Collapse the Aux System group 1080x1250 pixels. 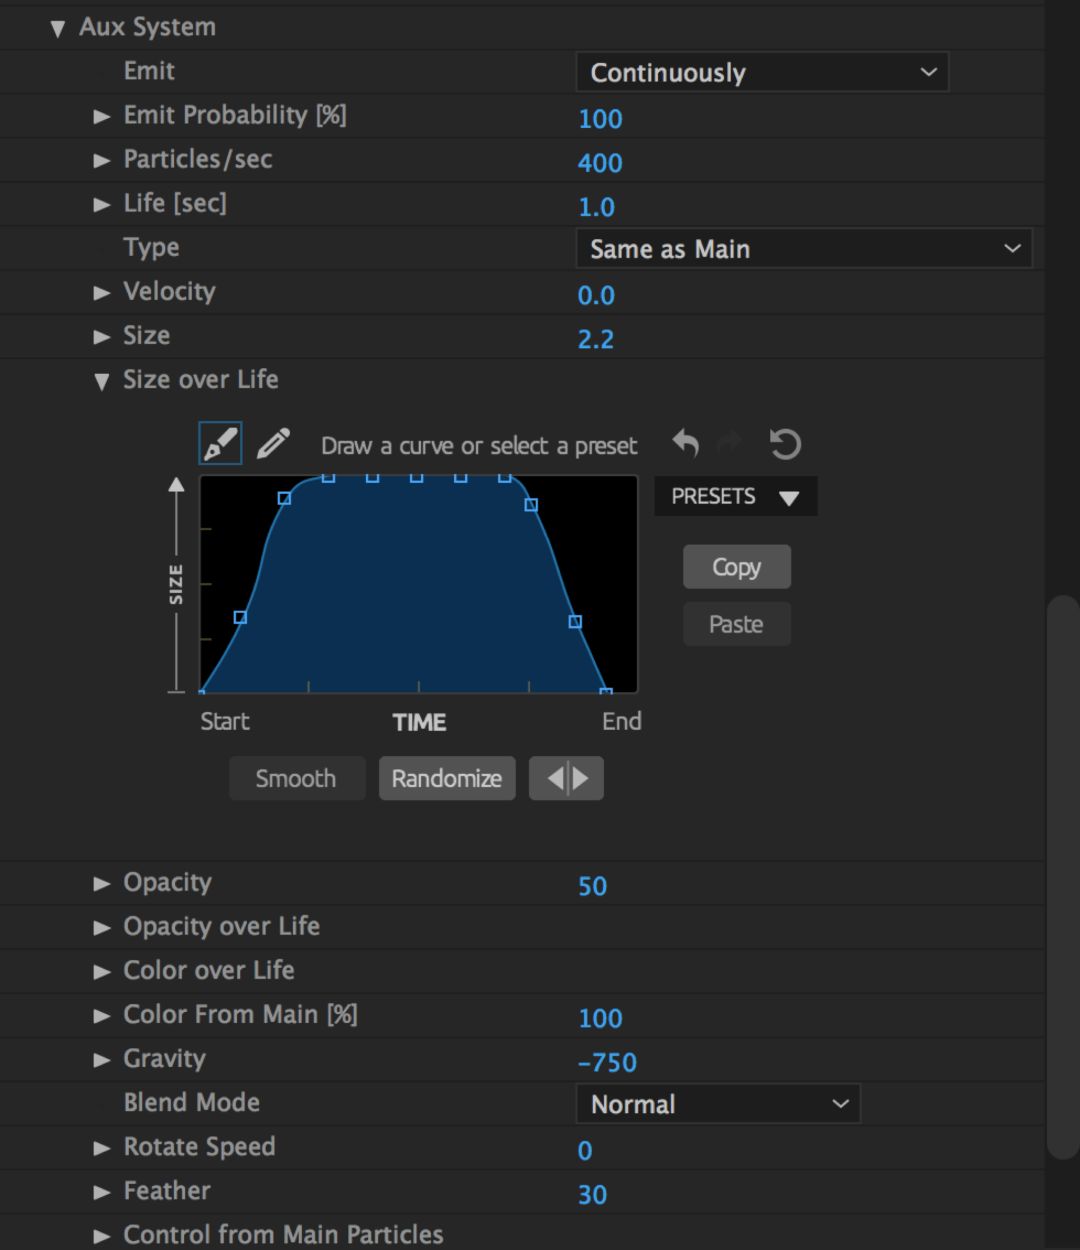tap(57, 29)
